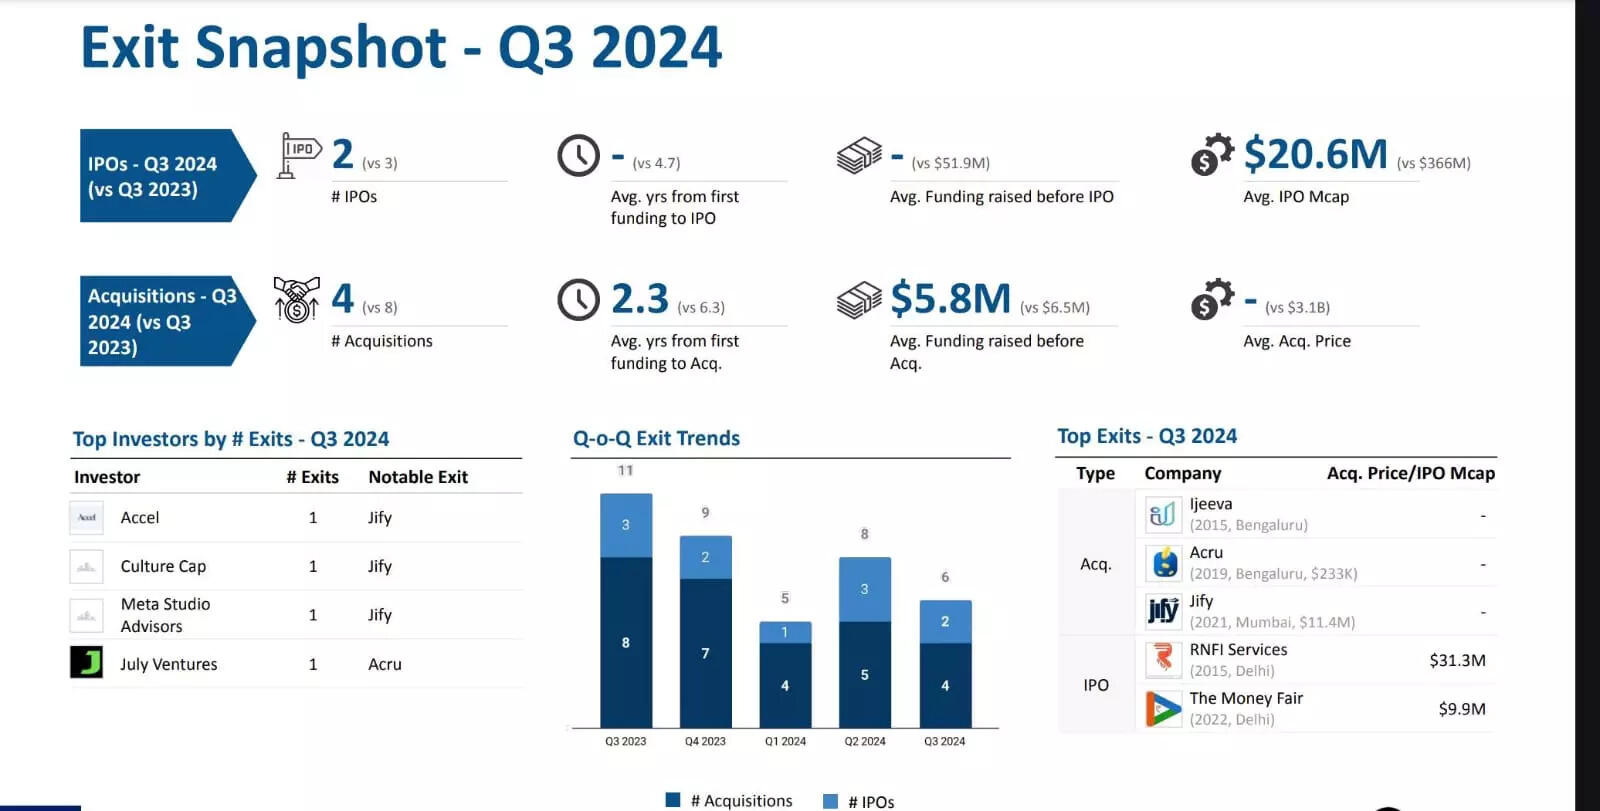
Task: Click the Ijeeva company logo
Action: [1163, 514]
